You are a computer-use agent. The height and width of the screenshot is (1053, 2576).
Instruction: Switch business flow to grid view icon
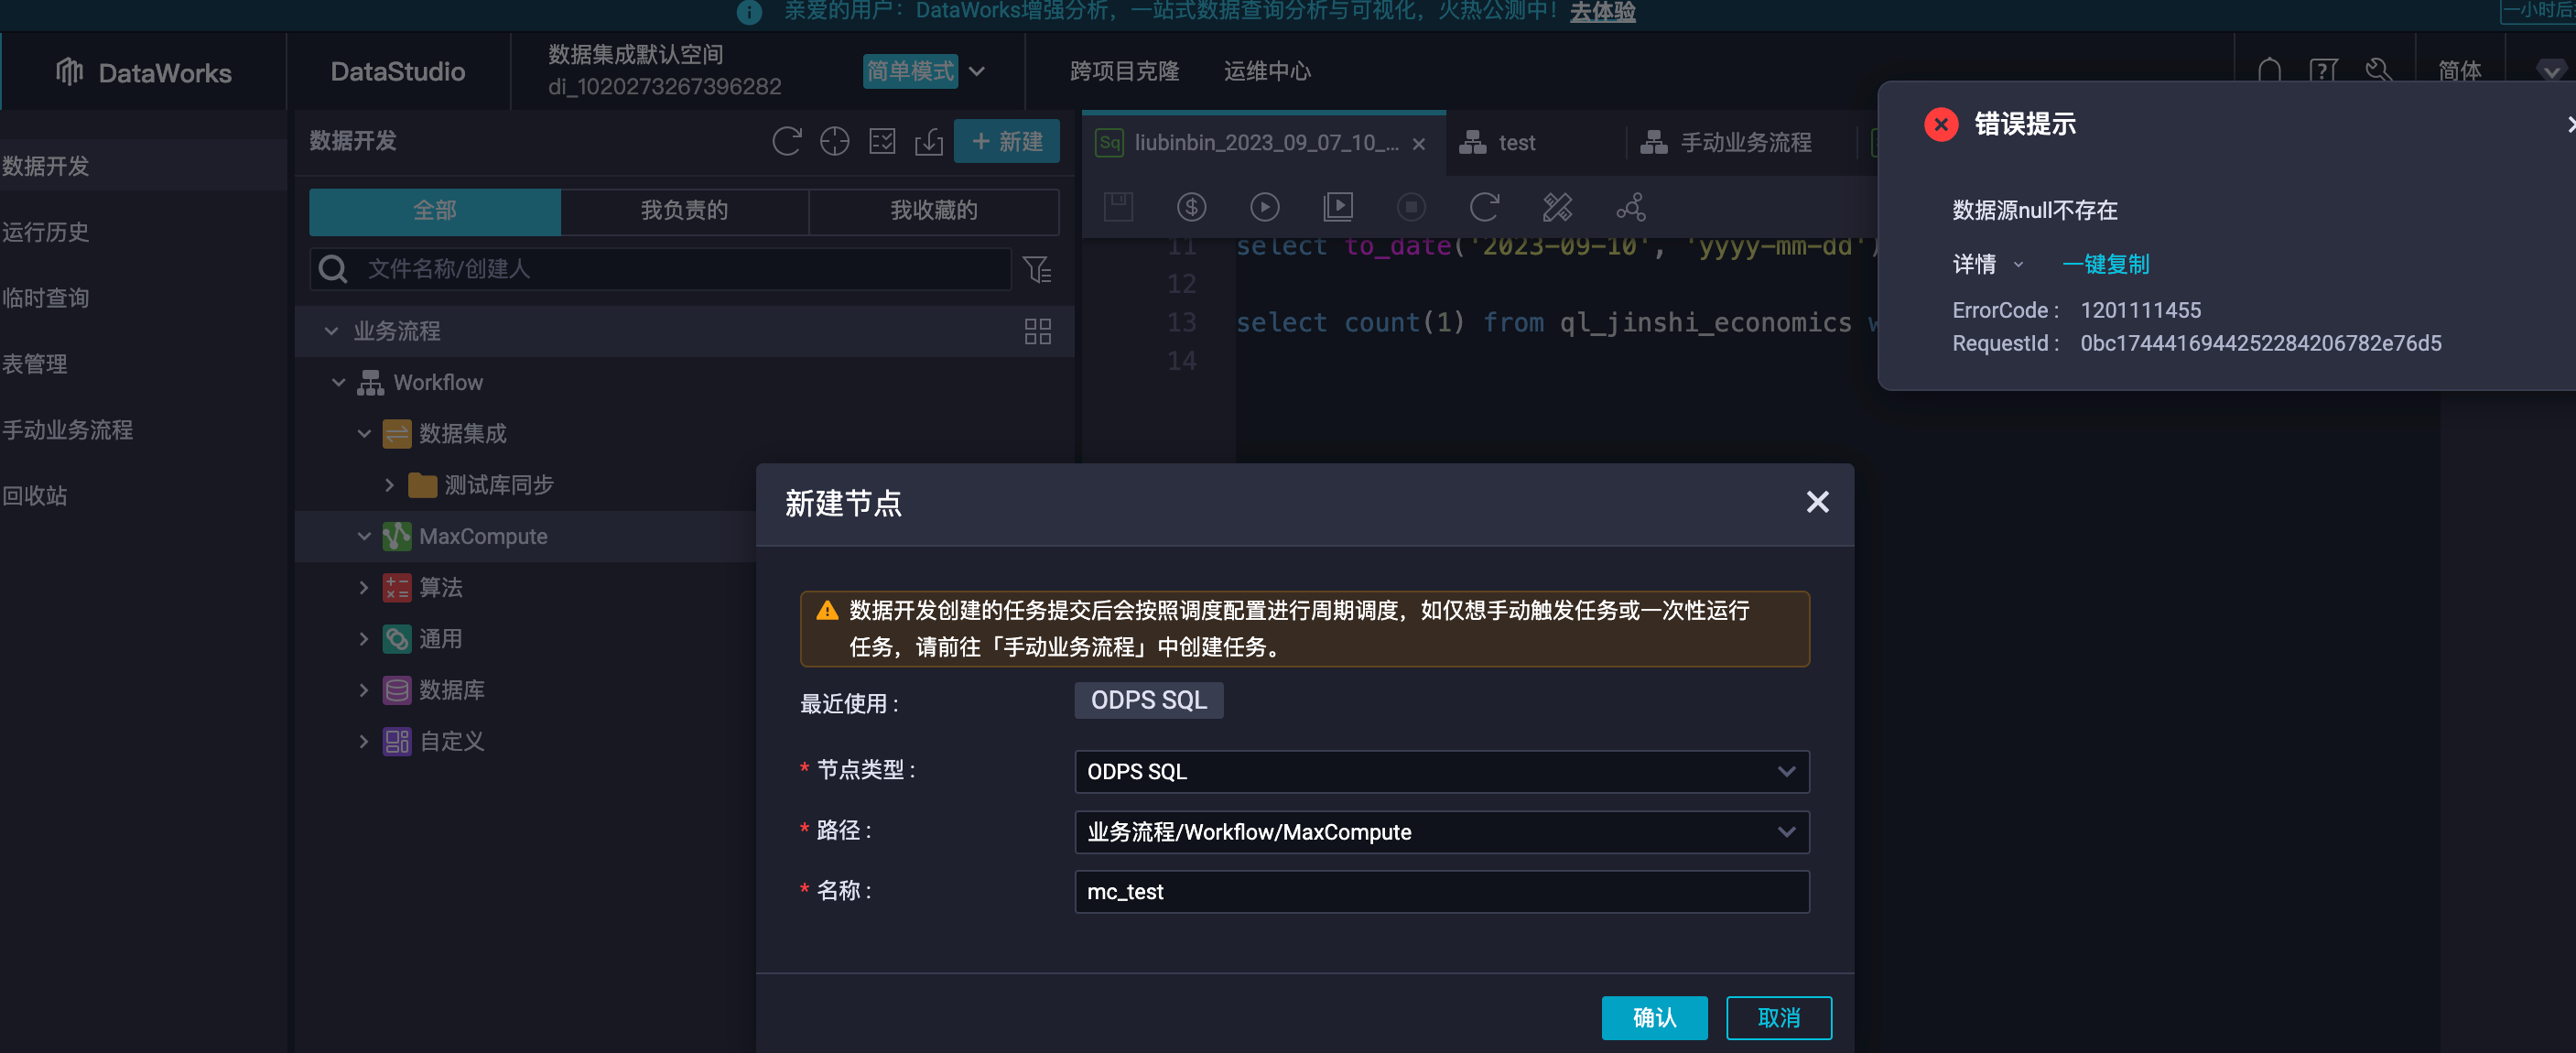coord(1037,331)
